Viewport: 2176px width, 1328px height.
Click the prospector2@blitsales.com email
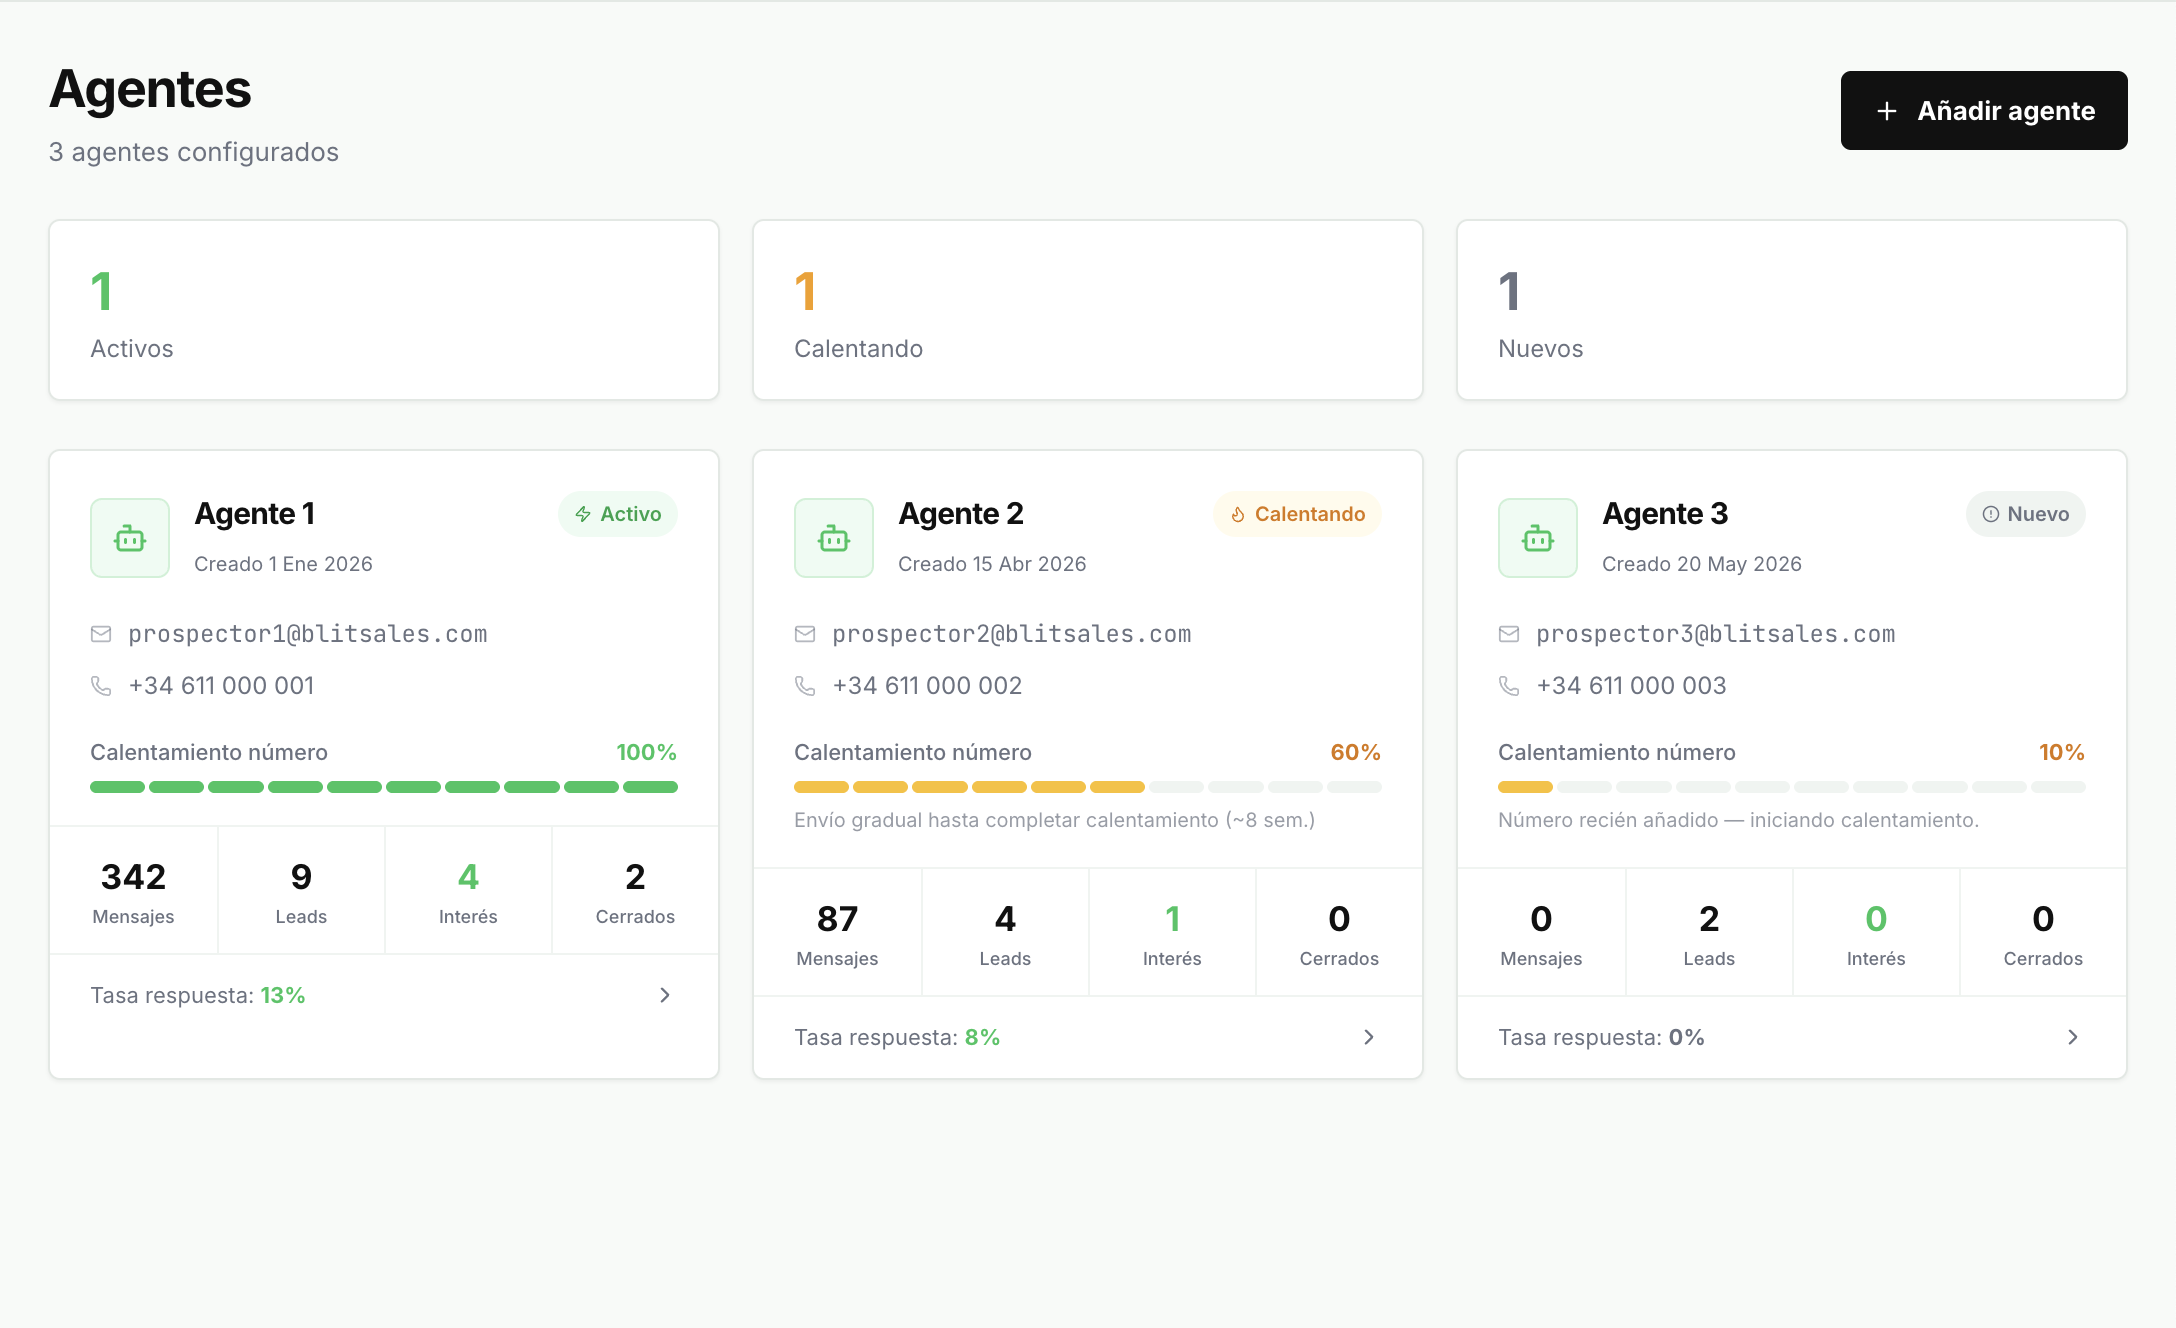(x=1012, y=634)
